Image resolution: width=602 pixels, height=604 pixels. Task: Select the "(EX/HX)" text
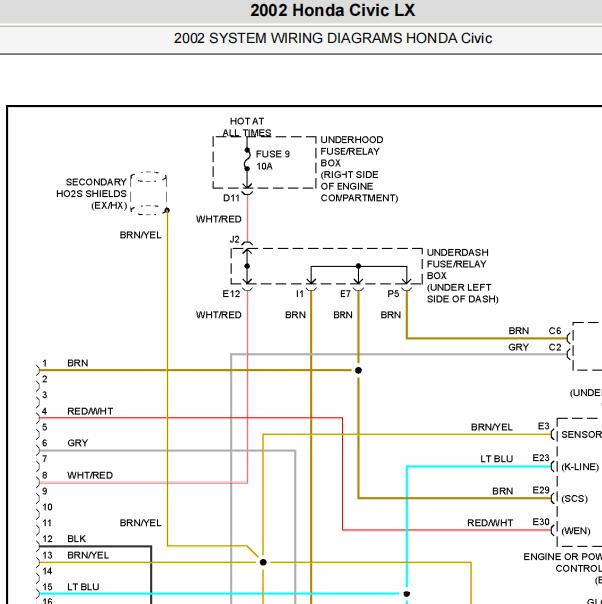[x=109, y=205]
